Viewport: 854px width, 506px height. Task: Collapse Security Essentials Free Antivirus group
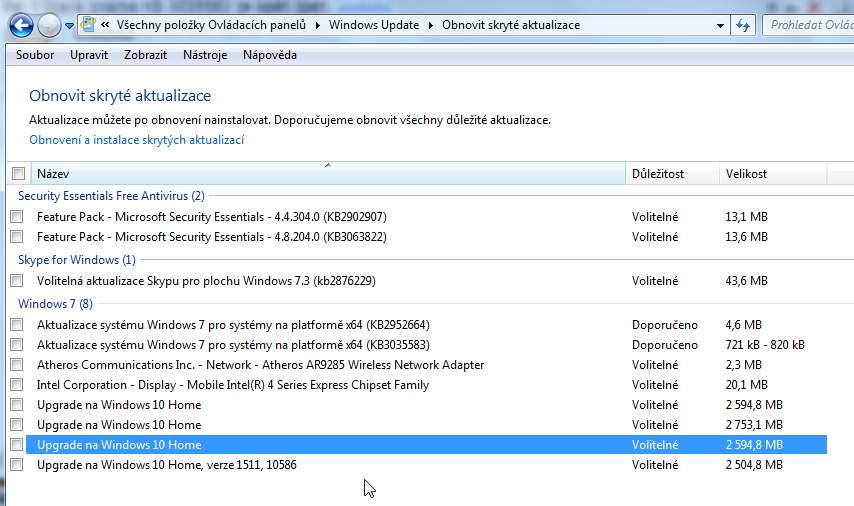[x=111, y=196]
